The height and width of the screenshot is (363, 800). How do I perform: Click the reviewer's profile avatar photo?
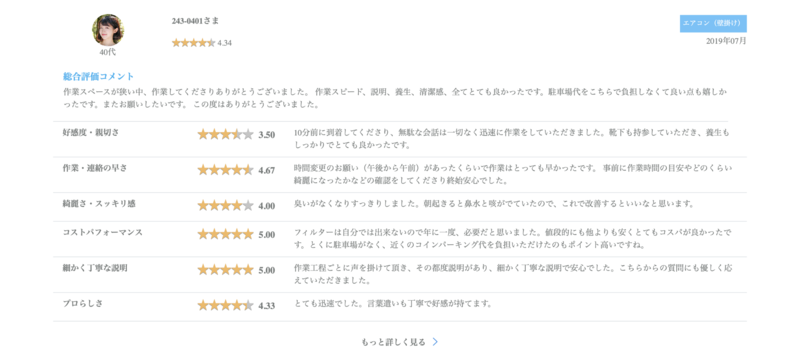pos(108,30)
